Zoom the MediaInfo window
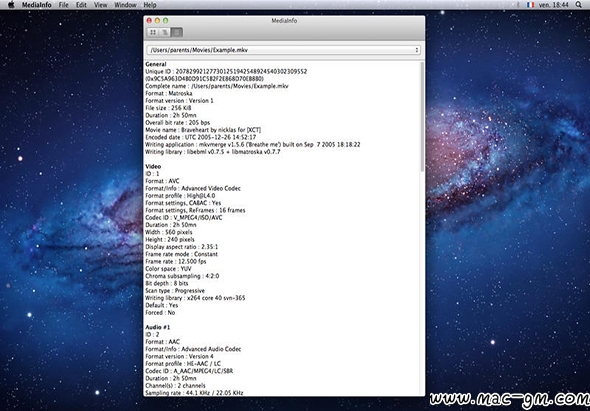The width and height of the screenshot is (590, 411). point(166,21)
